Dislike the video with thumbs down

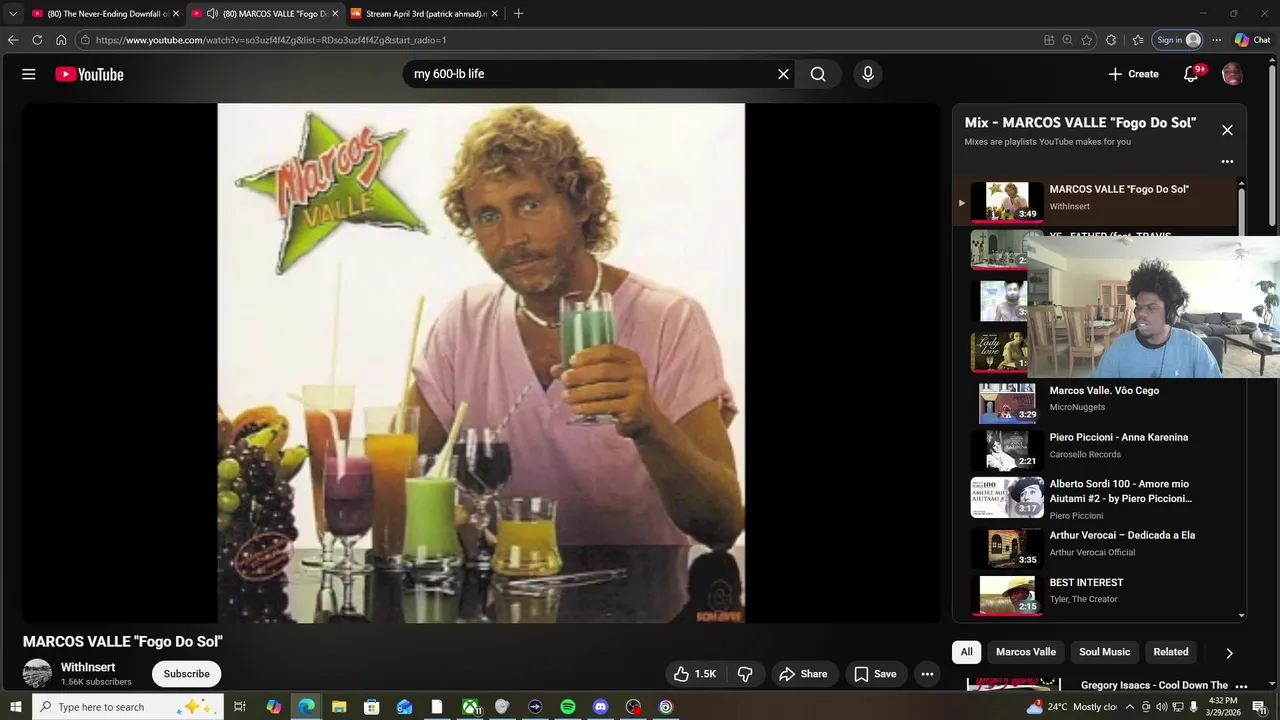point(745,674)
